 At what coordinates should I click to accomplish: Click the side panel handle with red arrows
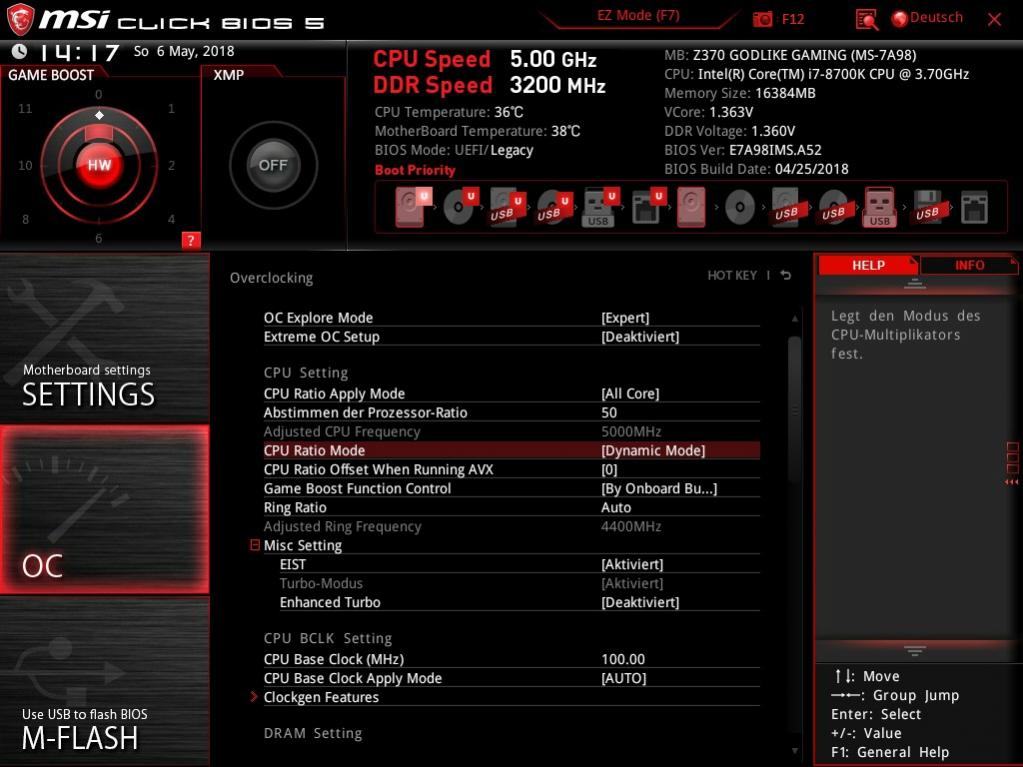pyautogui.click(x=1013, y=463)
